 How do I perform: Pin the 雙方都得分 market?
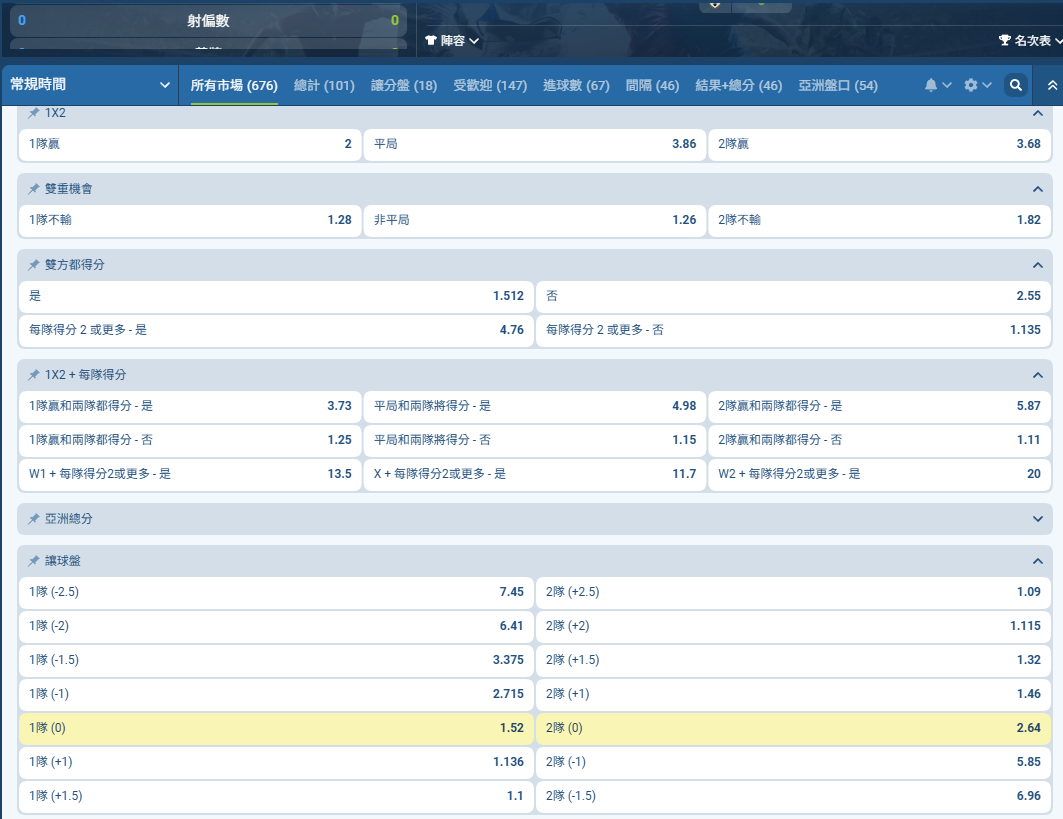[x=34, y=265]
